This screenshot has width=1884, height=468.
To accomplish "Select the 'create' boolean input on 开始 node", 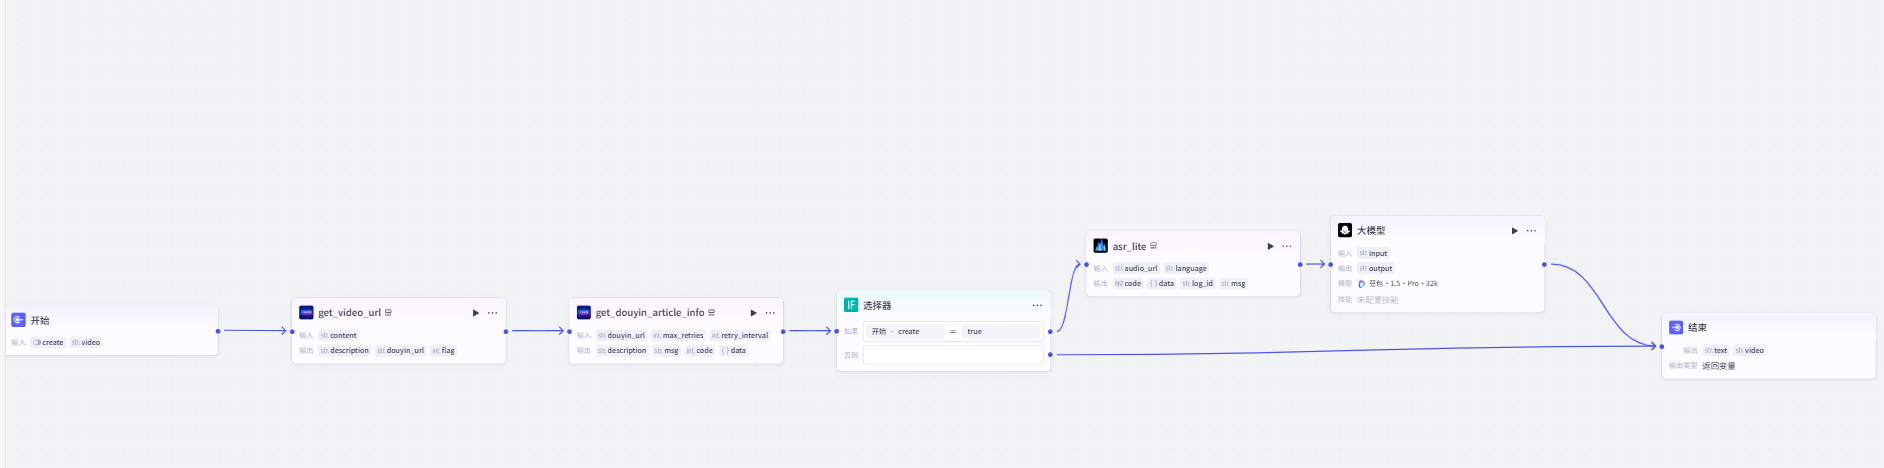I will coord(48,342).
